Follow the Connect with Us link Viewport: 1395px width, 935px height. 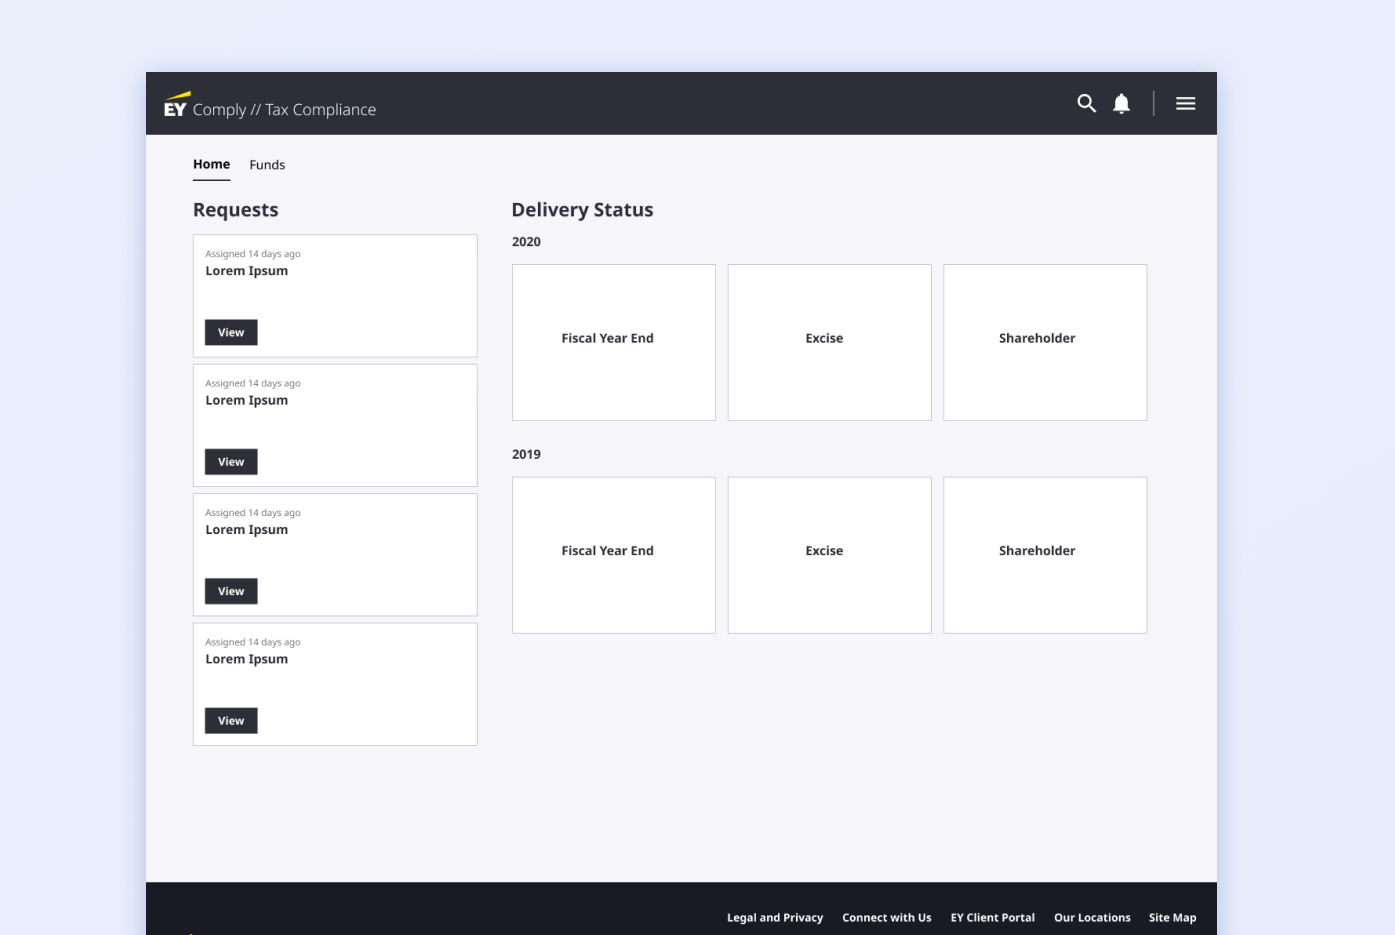coord(887,918)
